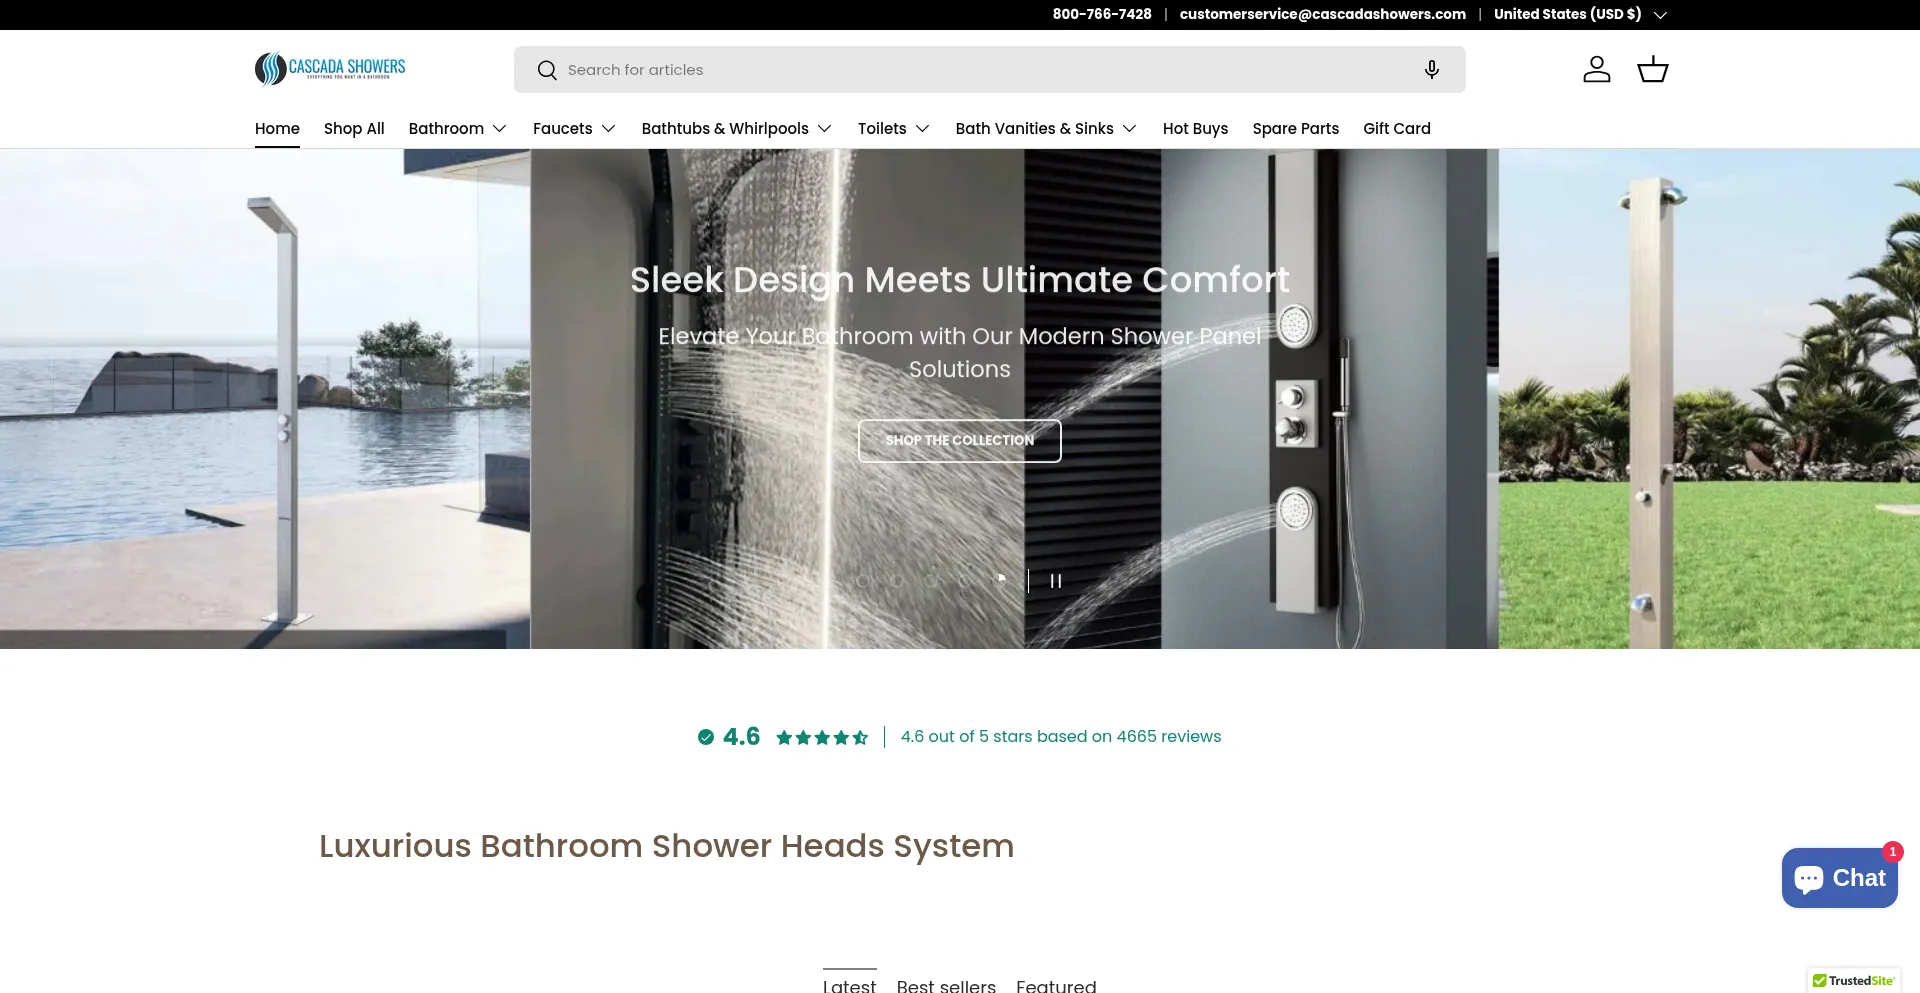Click the red chat notification badge
The image size is (1920, 993).
[x=1892, y=852]
